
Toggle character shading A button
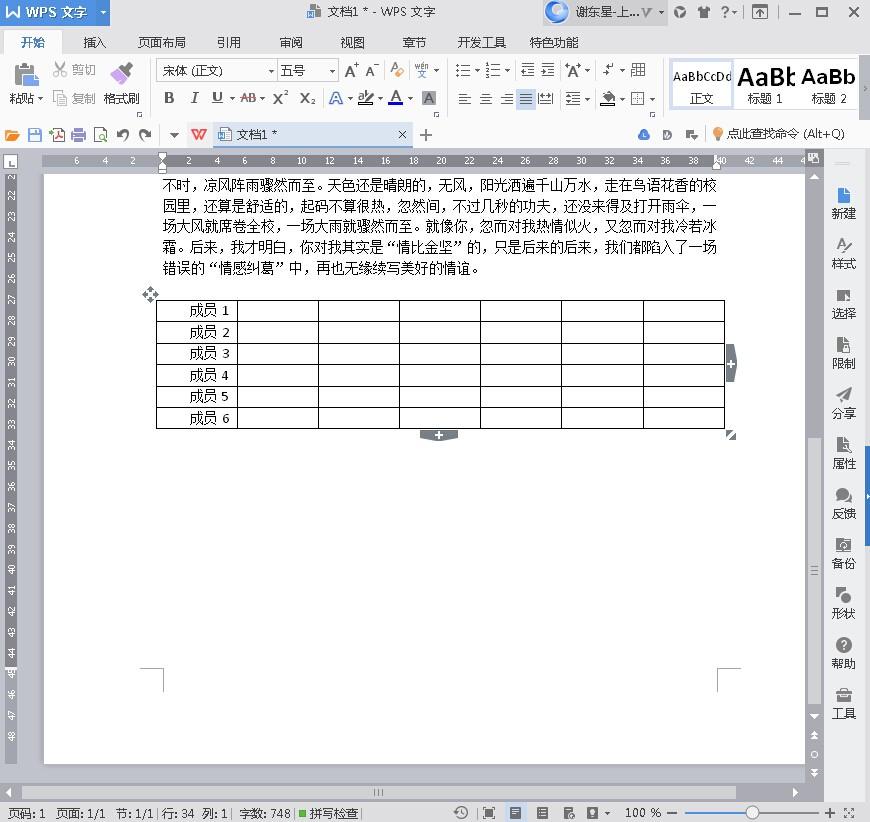coord(428,98)
